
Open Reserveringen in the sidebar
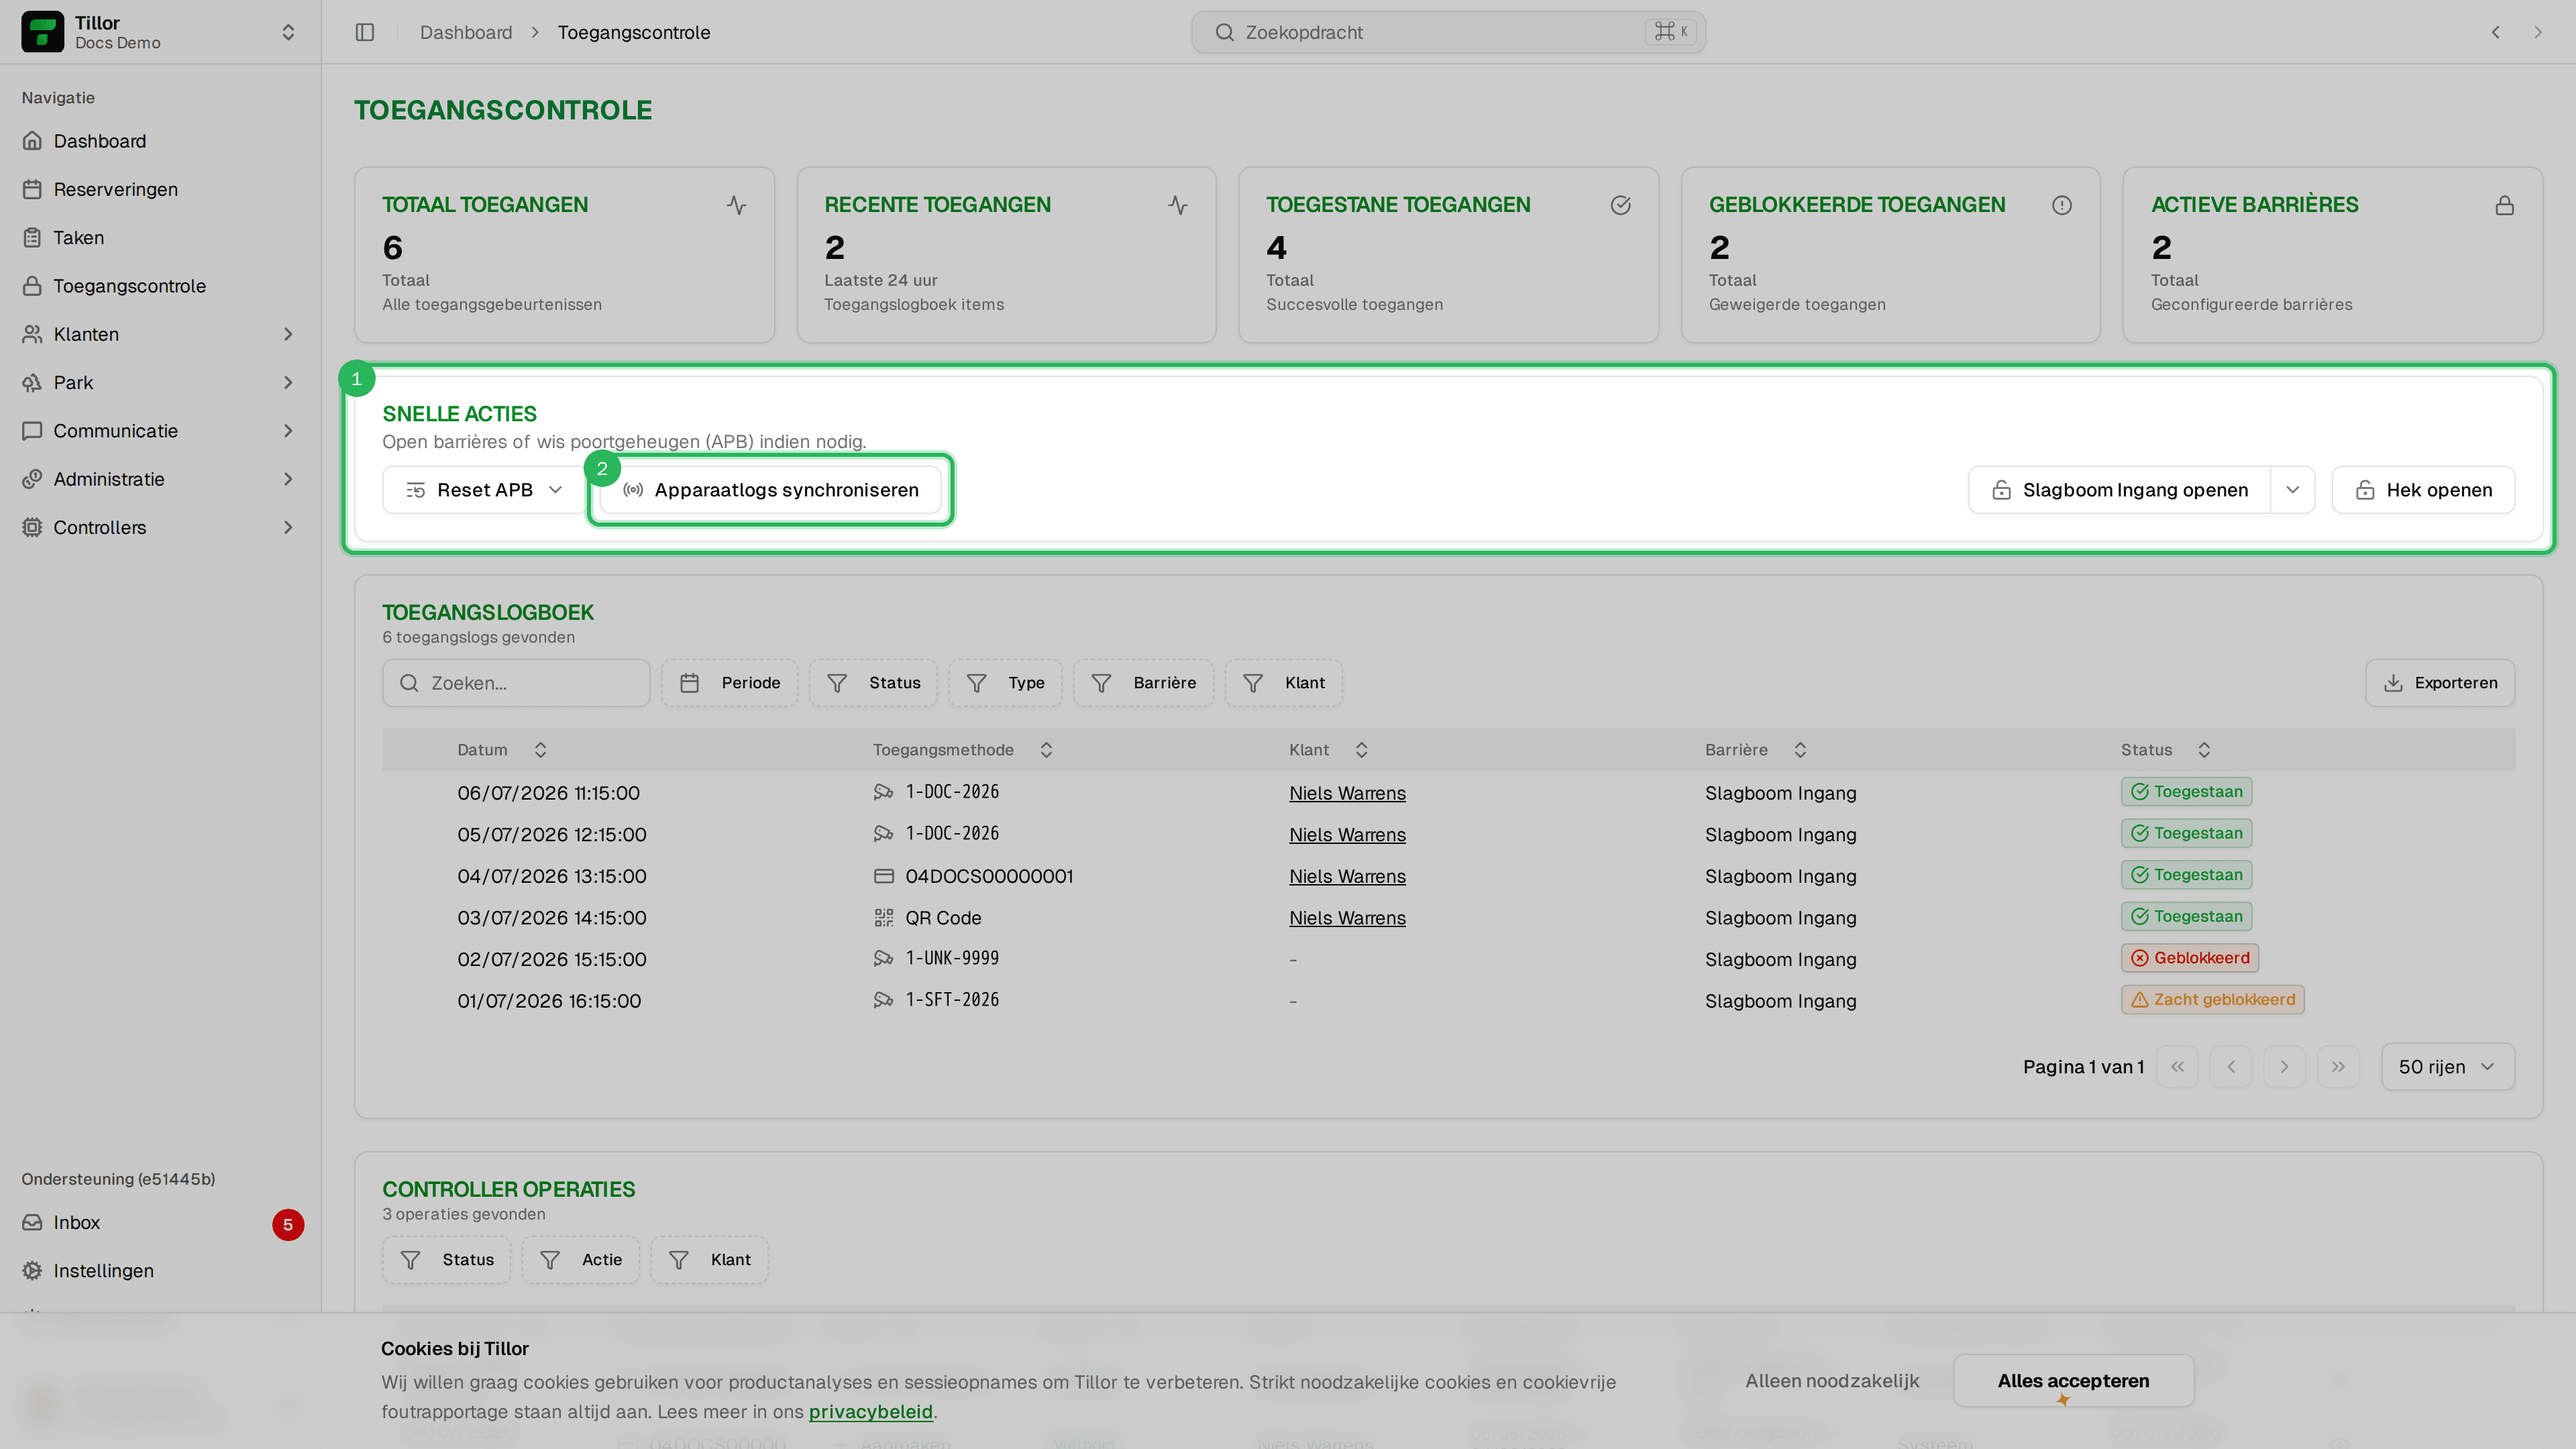tap(160, 189)
